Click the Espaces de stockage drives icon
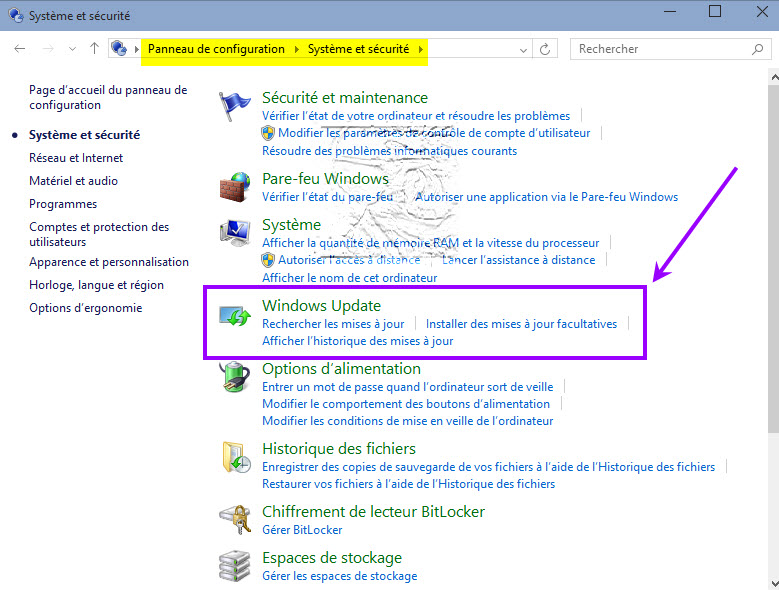The width and height of the screenshot is (779, 590). (235, 566)
